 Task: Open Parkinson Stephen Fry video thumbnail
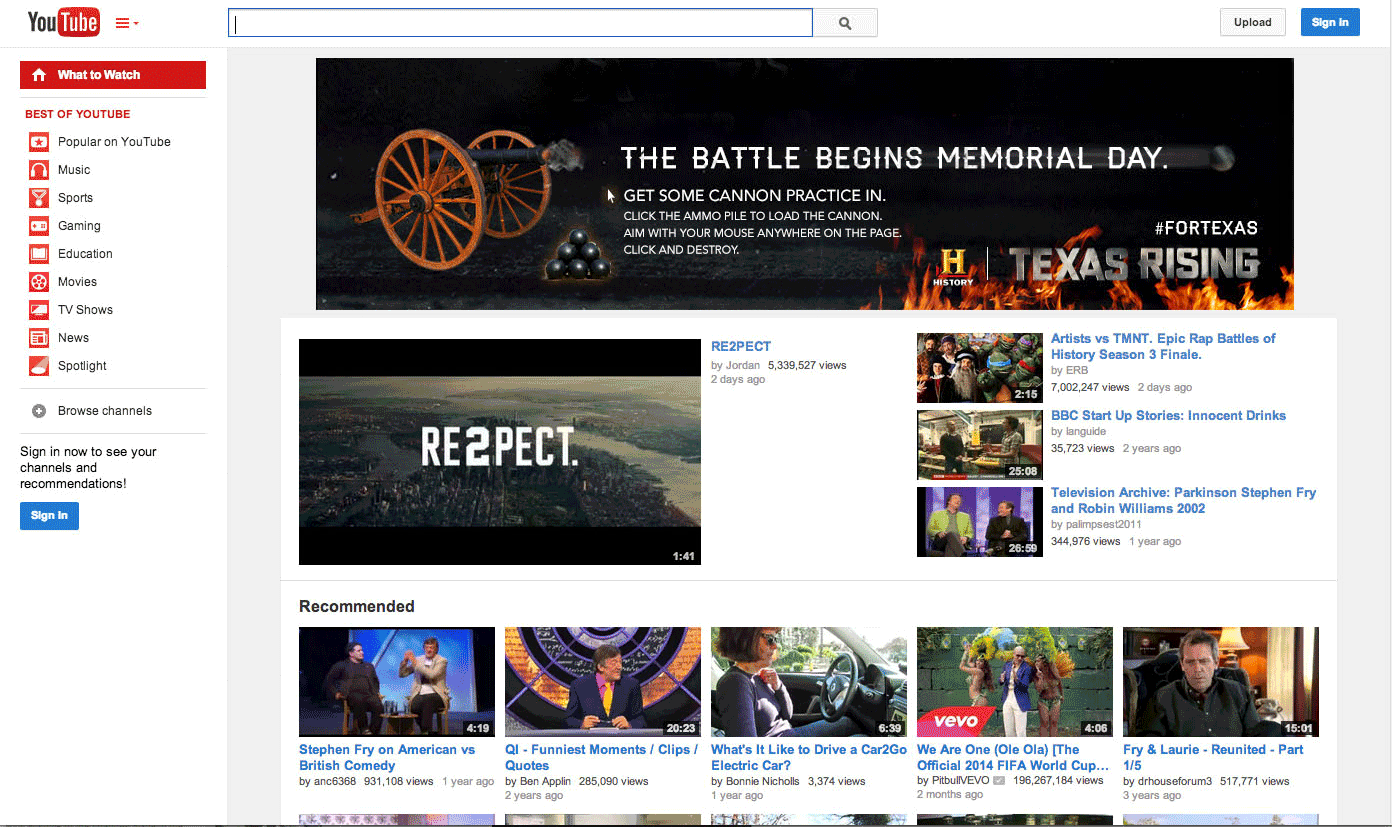pos(980,522)
